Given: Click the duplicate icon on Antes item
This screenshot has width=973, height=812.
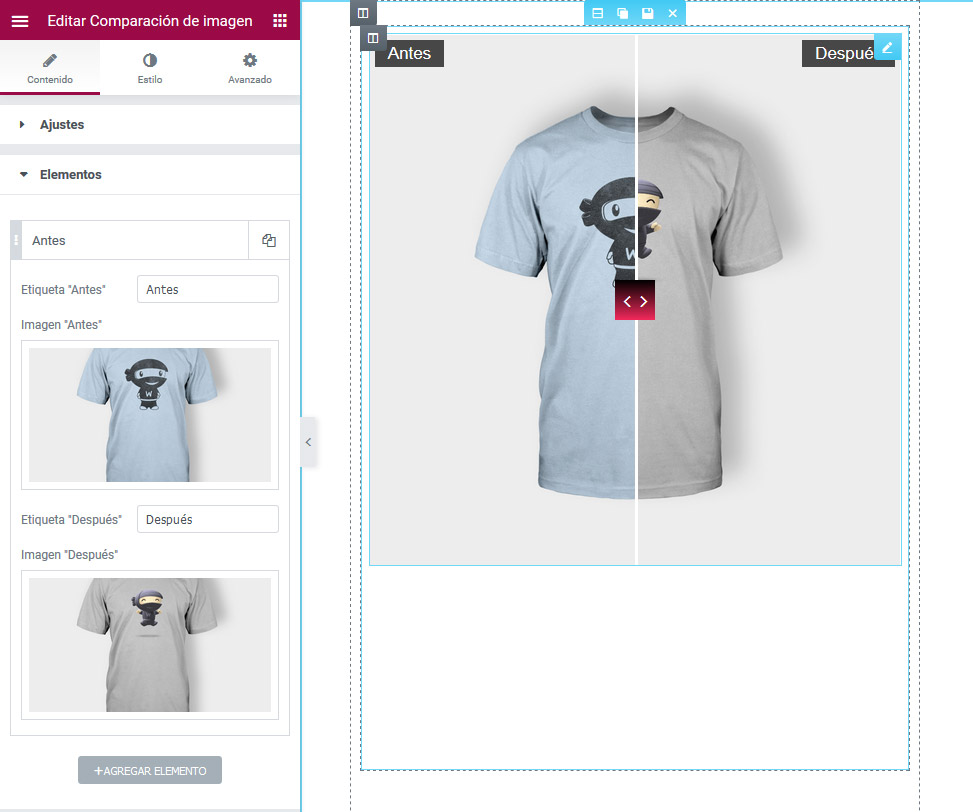Looking at the screenshot, I should click(268, 241).
